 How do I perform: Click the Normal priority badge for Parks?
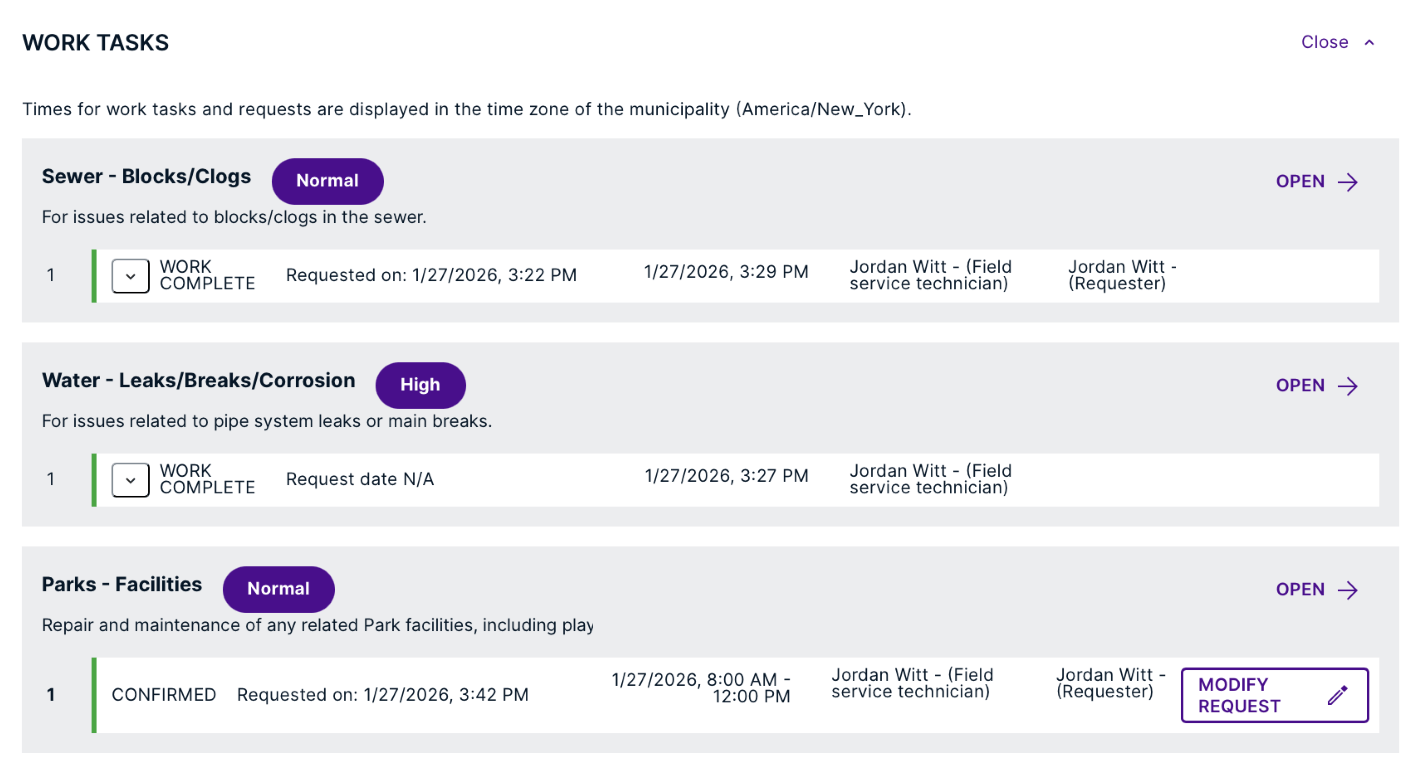pos(278,589)
